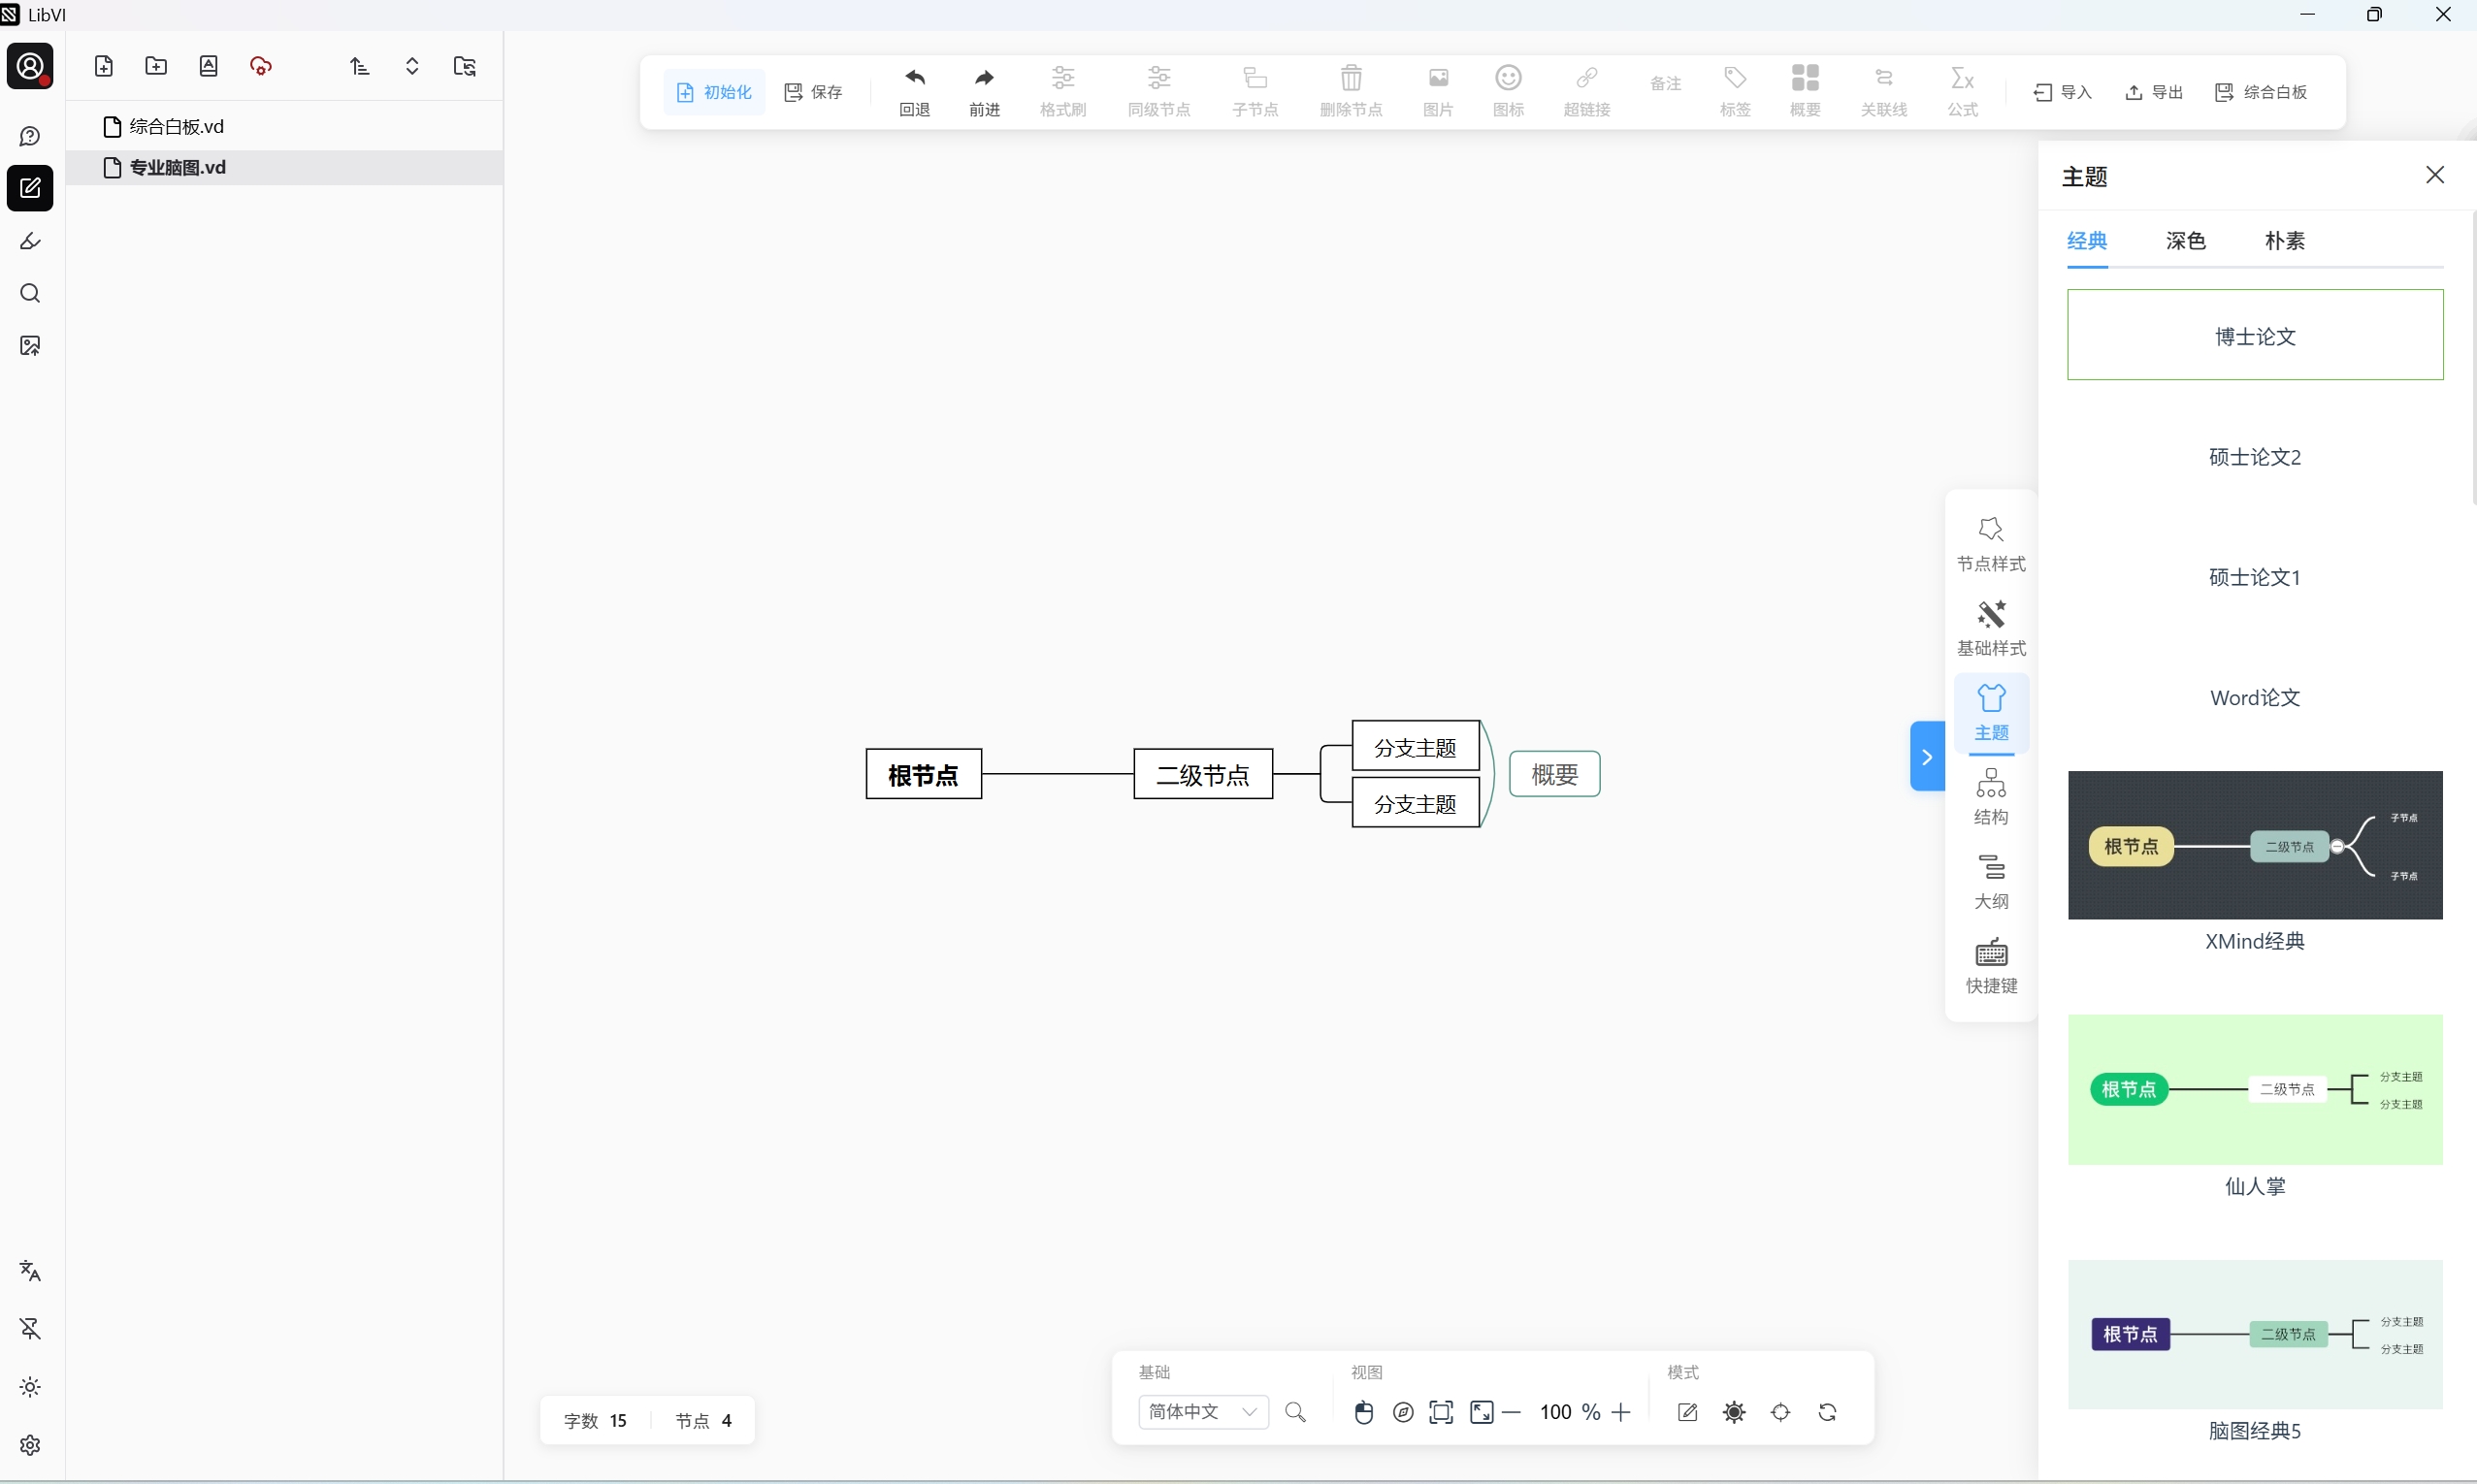Click the mouse mode icon in bottom bar
The height and width of the screenshot is (1484, 2477).
pyautogui.click(x=1363, y=1412)
